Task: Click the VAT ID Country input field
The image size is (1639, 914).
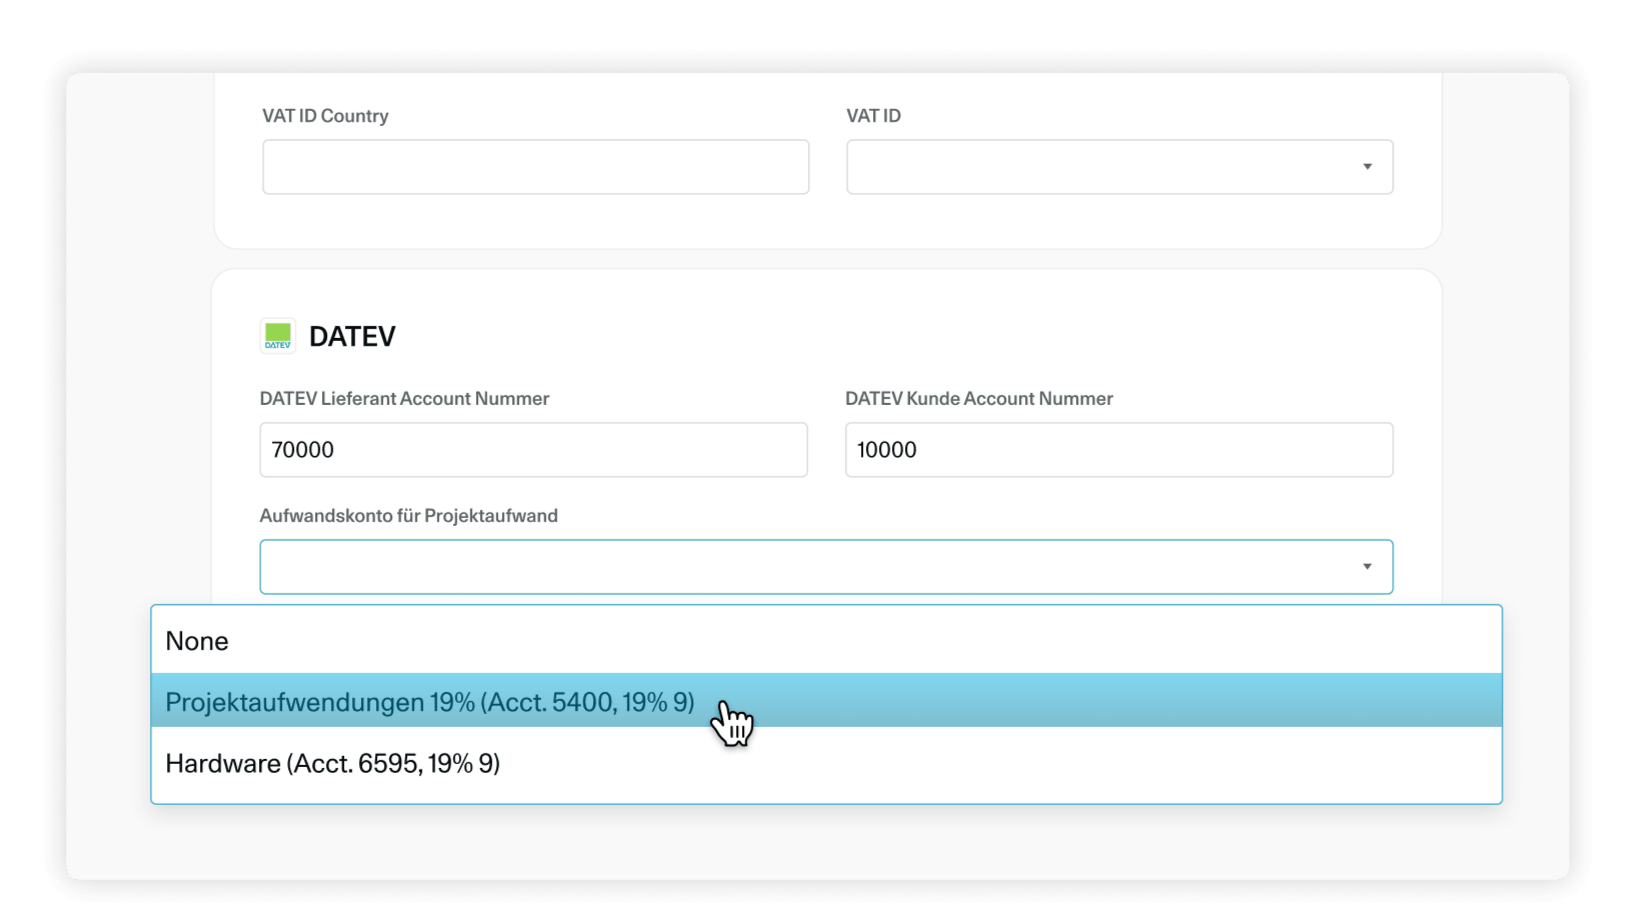Action: click(535, 167)
